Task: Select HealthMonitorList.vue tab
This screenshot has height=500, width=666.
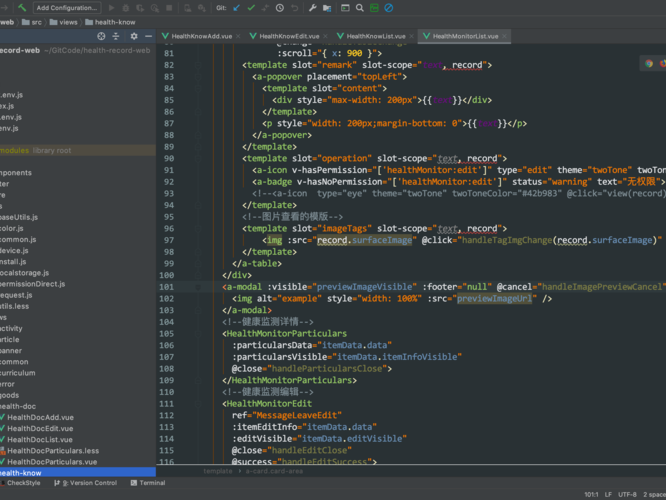Action: pyautogui.click(x=465, y=36)
